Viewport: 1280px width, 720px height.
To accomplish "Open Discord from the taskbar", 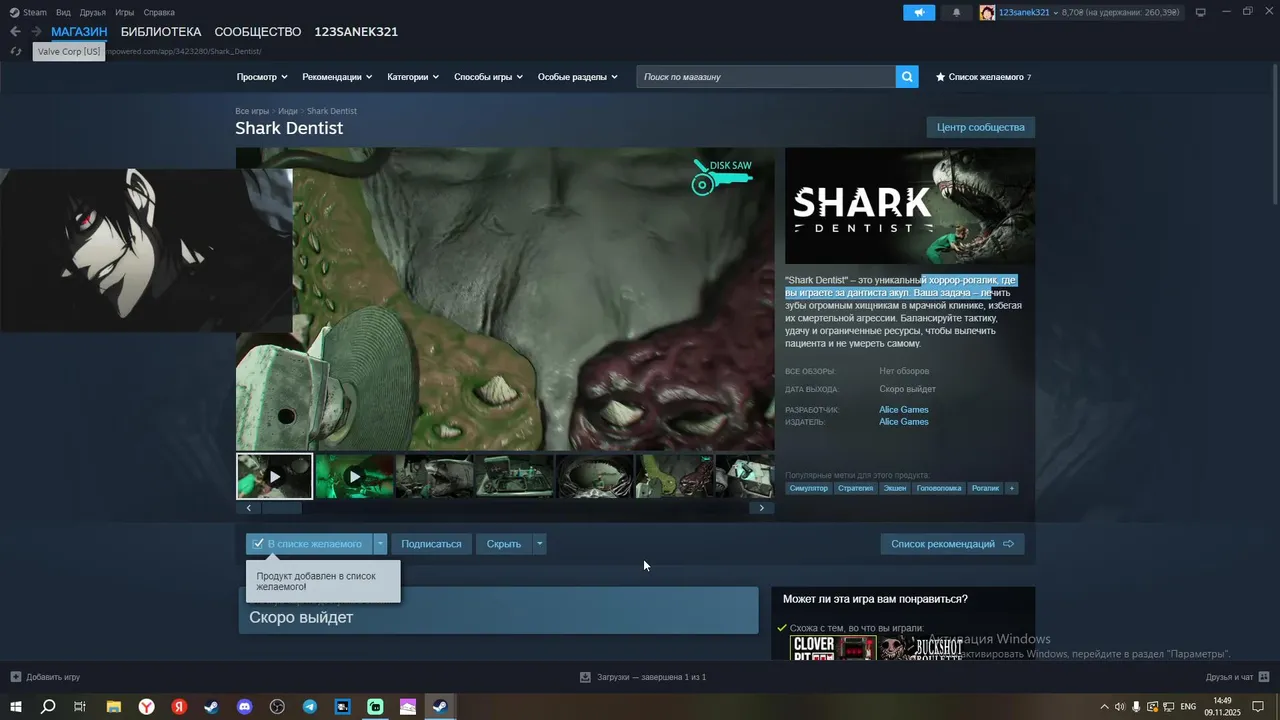I will coord(245,707).
